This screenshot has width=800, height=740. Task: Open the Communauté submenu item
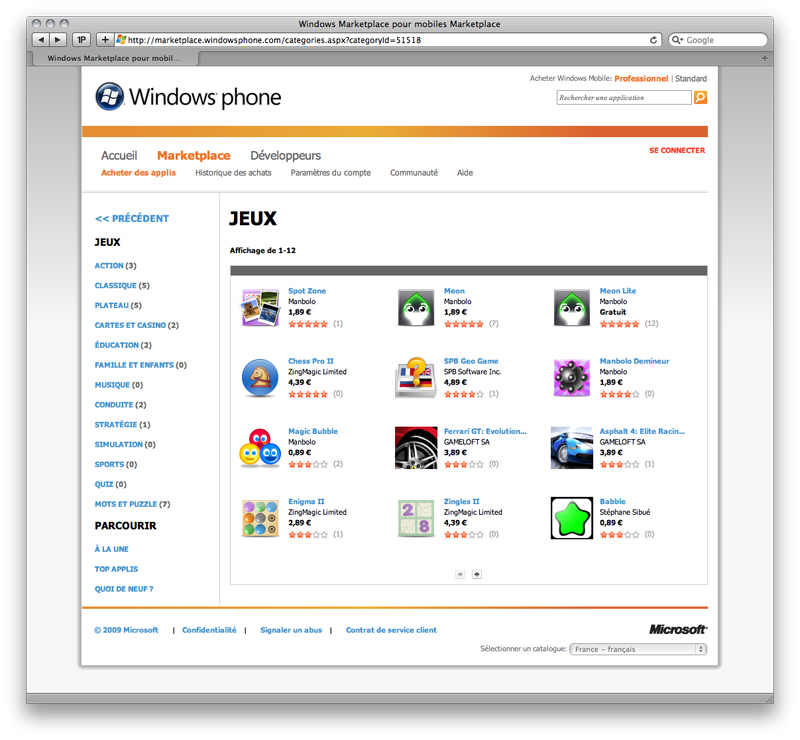pos(414,173)
